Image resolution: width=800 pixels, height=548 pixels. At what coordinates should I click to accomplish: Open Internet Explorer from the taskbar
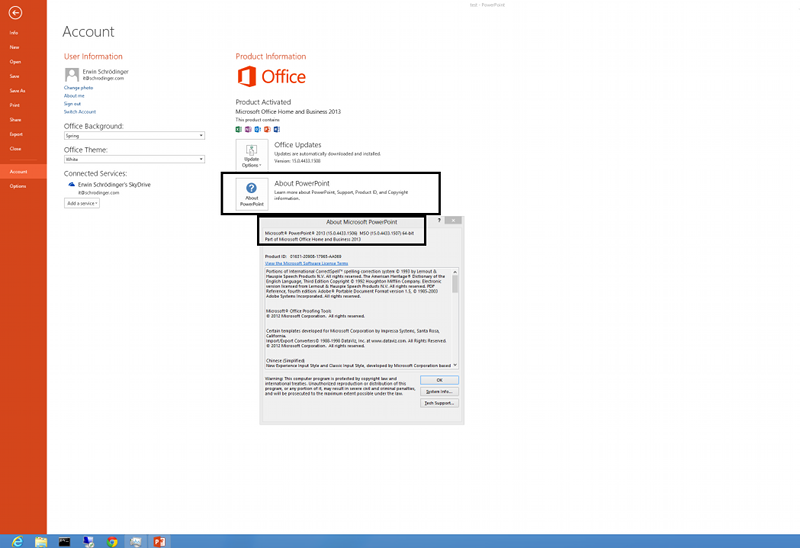17,541
